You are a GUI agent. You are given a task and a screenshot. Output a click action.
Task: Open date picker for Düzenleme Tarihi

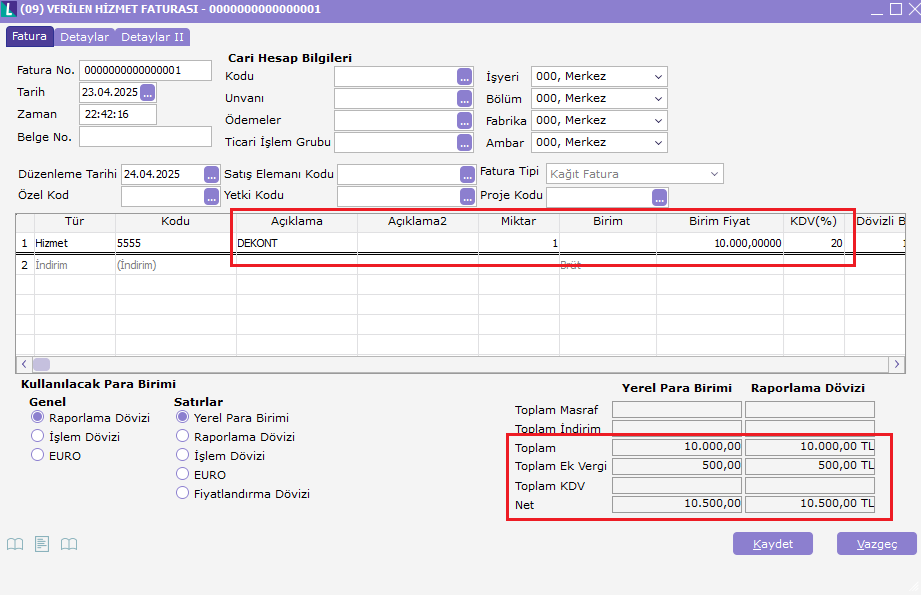click(x=211, y=174)
